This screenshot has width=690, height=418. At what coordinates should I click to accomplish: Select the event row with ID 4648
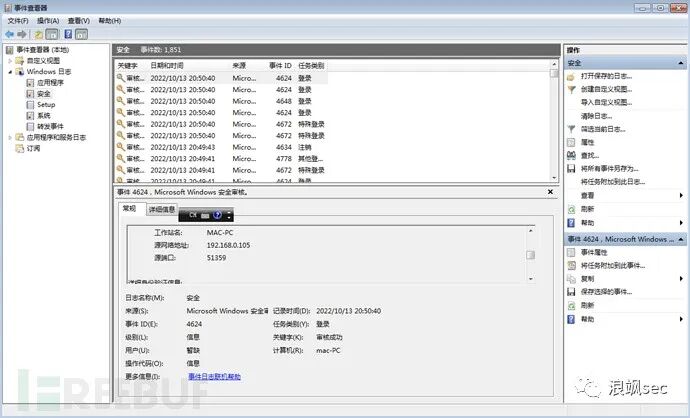click(x=221, y=101)
